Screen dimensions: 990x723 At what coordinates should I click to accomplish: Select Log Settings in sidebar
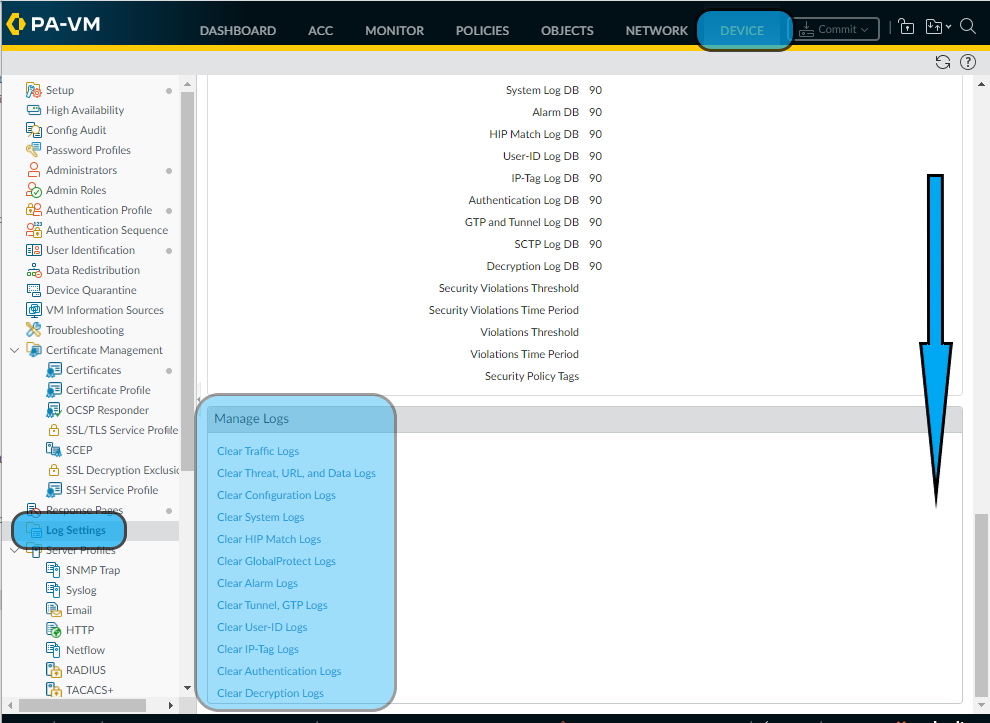pyautogui.click(x=76, y=530)
